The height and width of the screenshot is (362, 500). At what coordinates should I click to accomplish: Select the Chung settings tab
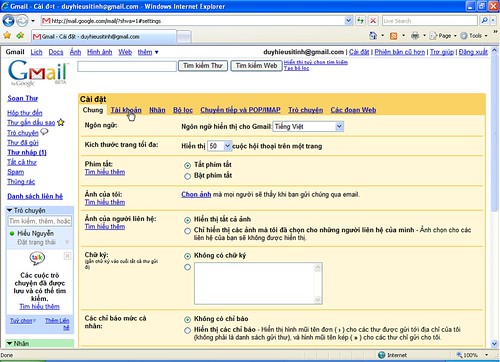93,110
